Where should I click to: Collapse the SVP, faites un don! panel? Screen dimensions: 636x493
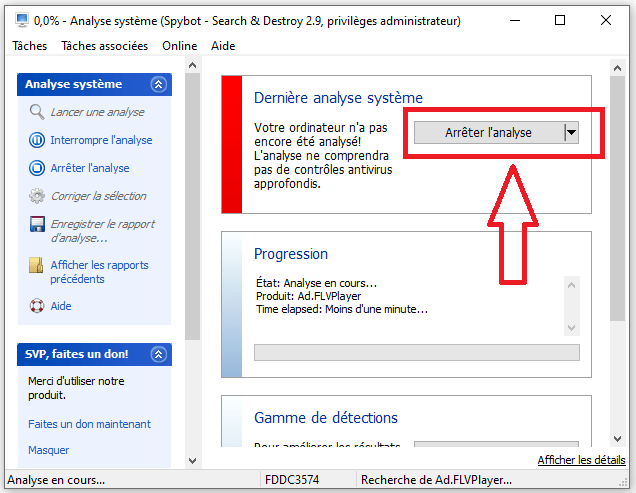point(159,354)
